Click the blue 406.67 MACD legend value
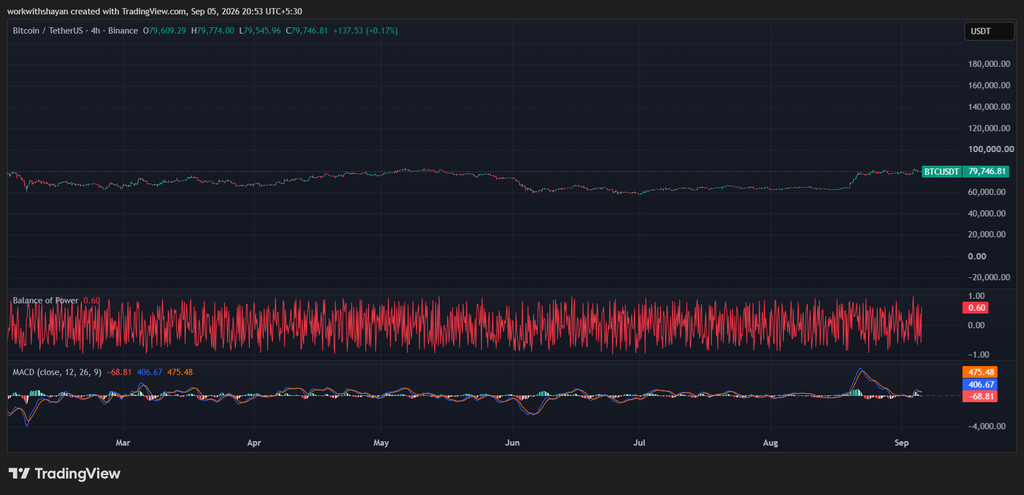Image resolution: width=1024 pixels, height=495 pixels. [150, 372]
